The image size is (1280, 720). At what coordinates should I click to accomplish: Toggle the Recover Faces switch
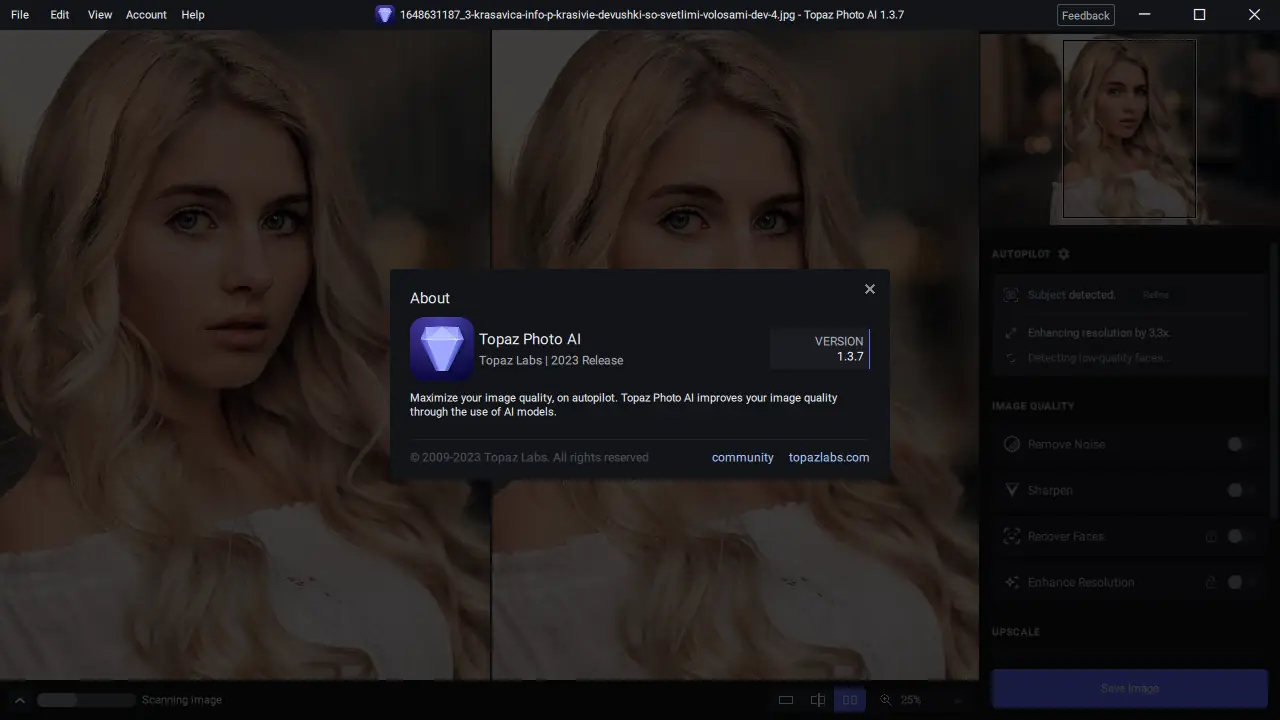(1240, 536)
